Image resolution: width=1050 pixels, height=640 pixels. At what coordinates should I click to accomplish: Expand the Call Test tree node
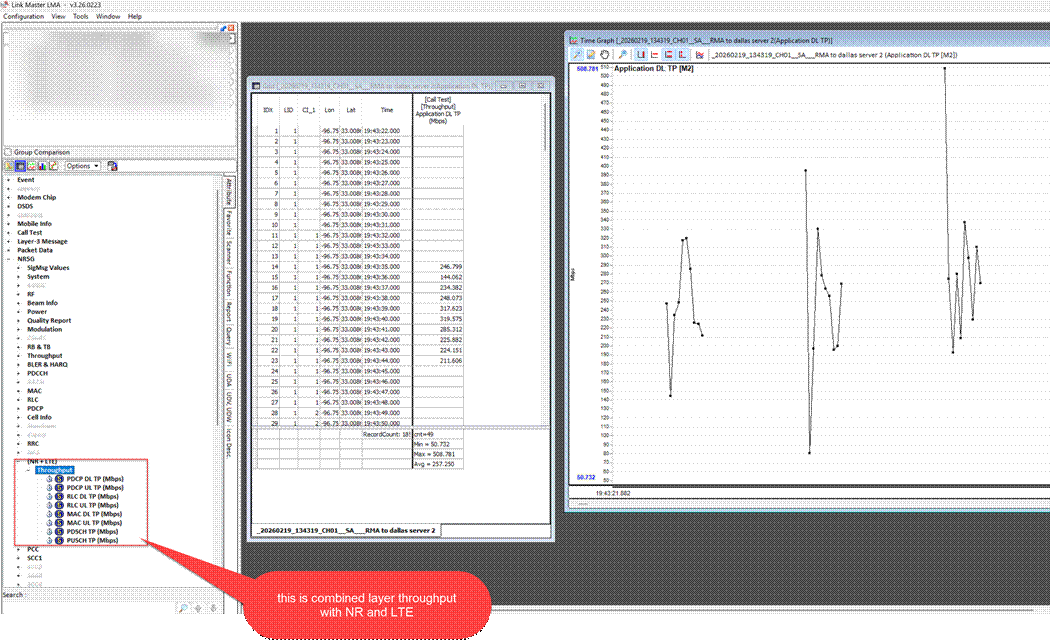(x=8, y=232)
